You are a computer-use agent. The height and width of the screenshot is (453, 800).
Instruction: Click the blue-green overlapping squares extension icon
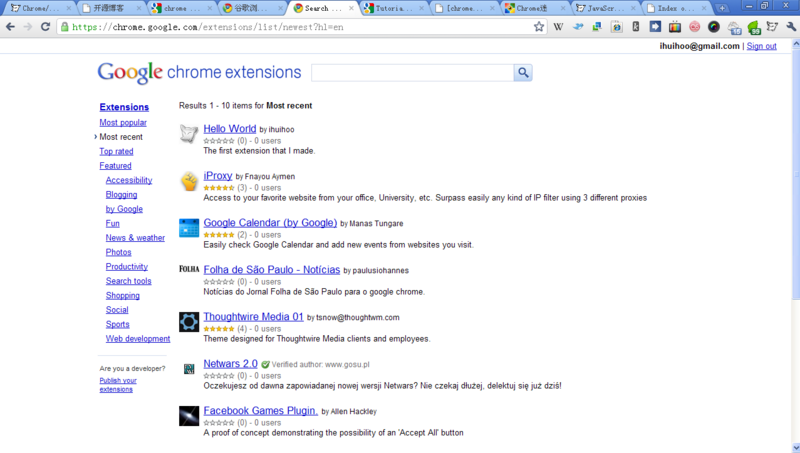(x=597, y=27)
